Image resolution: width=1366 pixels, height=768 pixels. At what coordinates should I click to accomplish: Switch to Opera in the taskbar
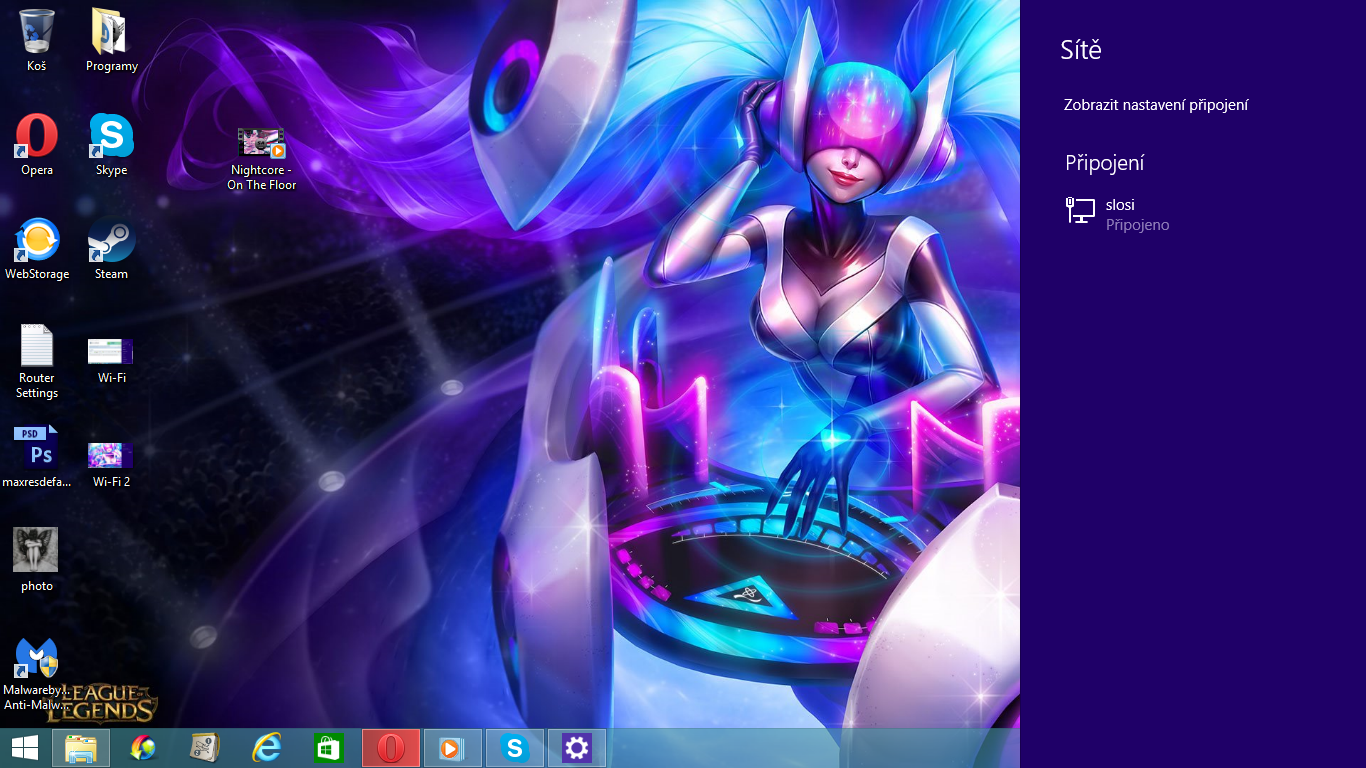click(x=391, y=748)
